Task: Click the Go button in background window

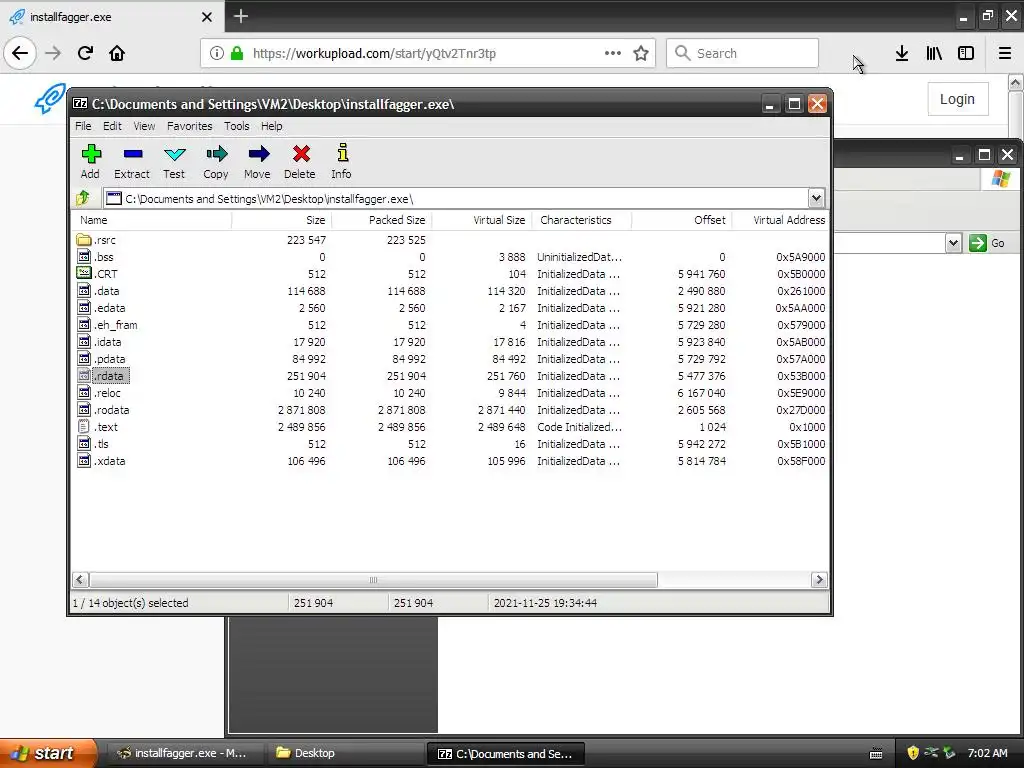Action: coord(987,243)
